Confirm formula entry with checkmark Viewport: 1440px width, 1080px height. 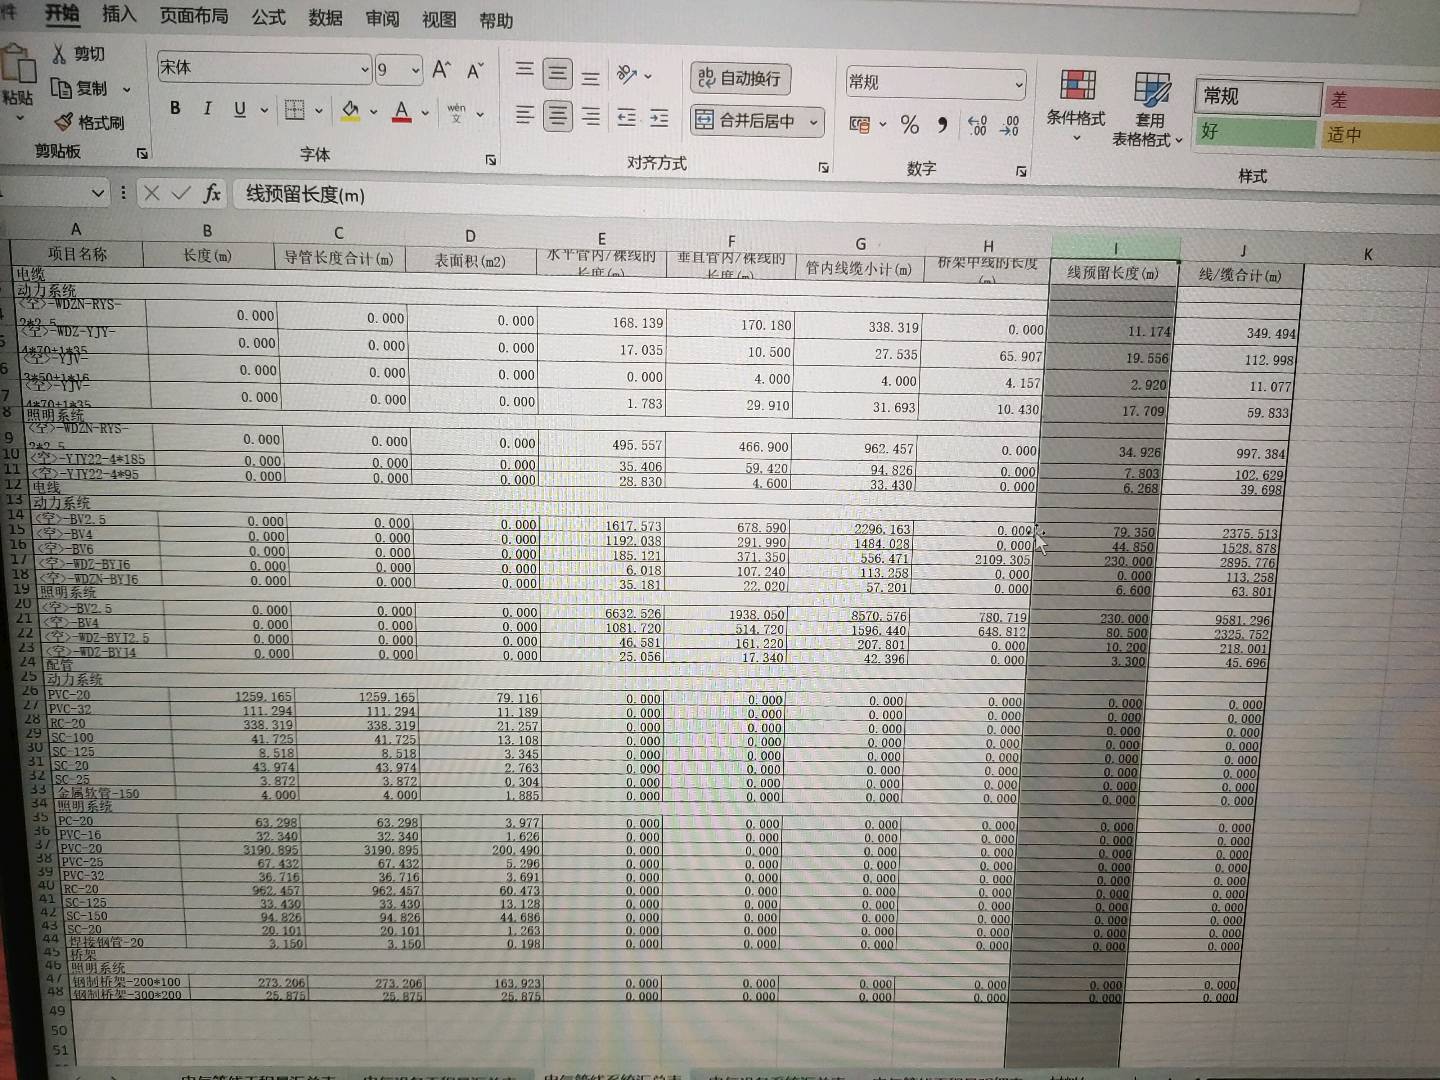click(x=181, y=193)
